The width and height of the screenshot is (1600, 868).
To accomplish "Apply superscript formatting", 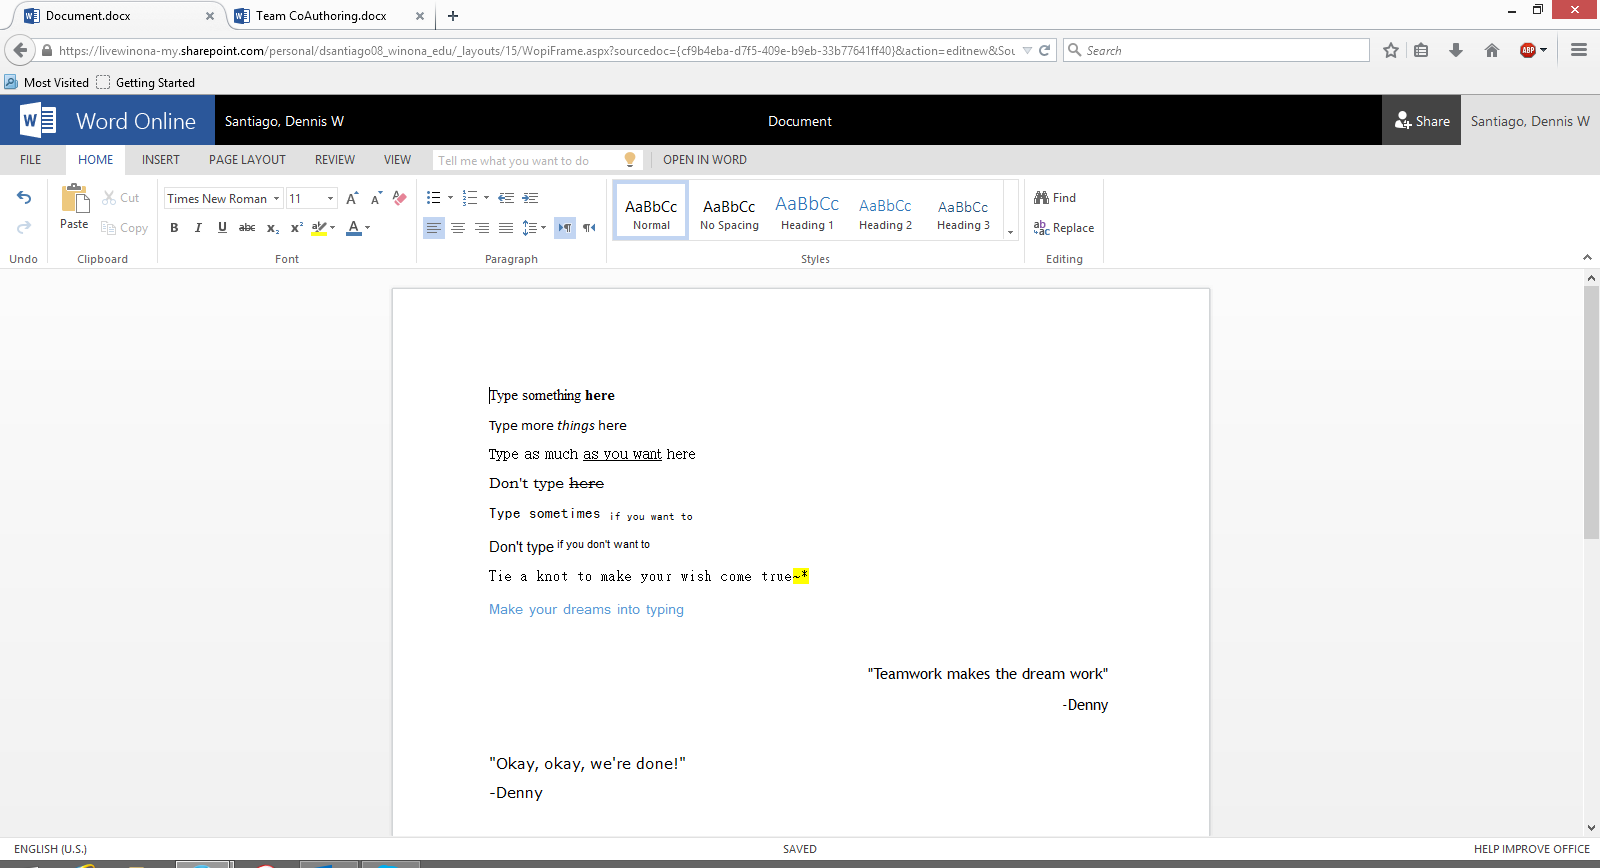I will pos(296,228).
